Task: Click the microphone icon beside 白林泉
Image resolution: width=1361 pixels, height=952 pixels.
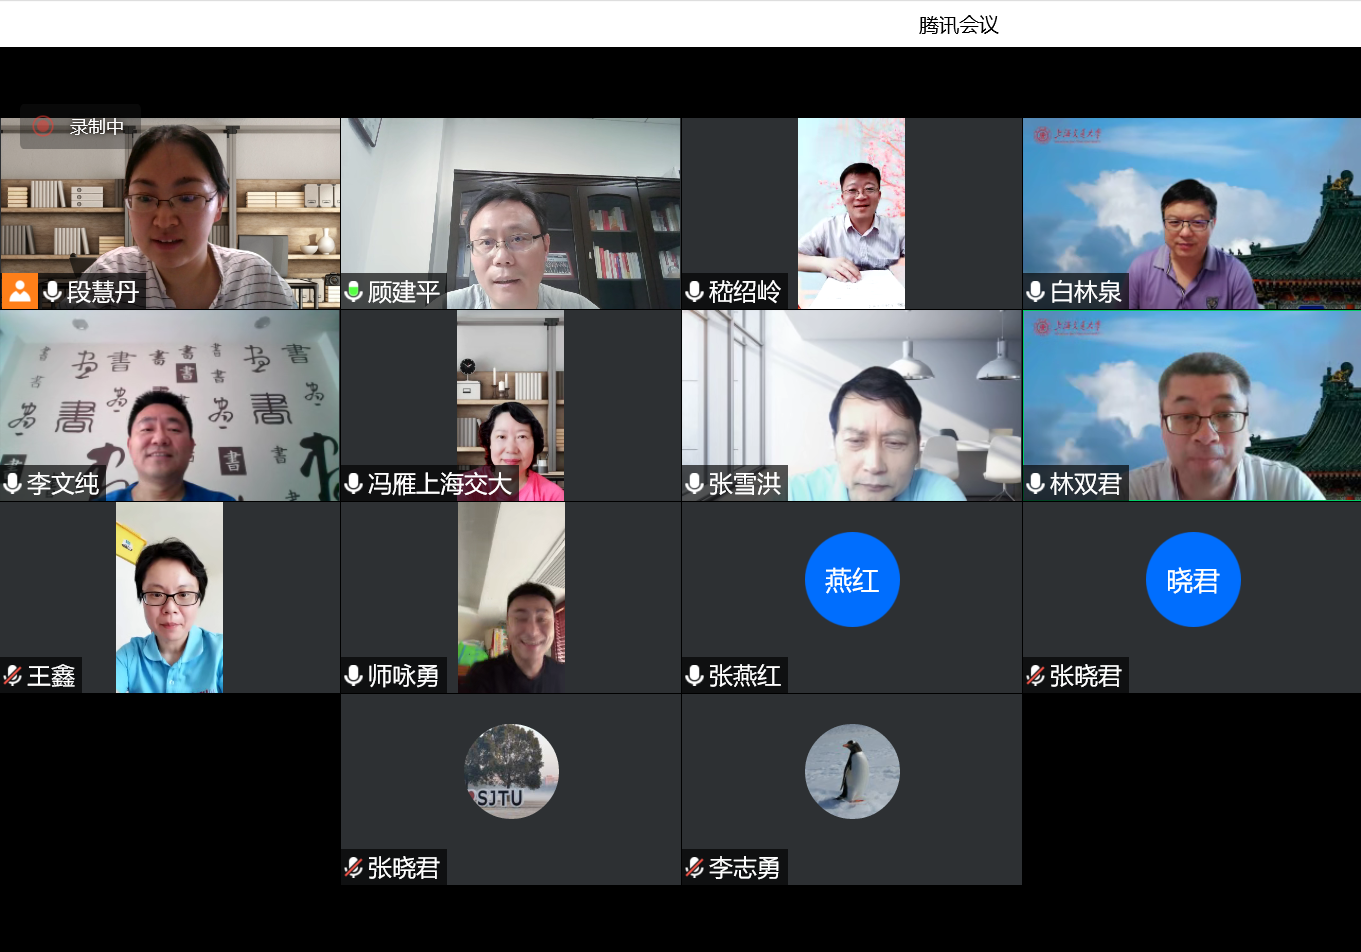Action: pos(1036,292)
